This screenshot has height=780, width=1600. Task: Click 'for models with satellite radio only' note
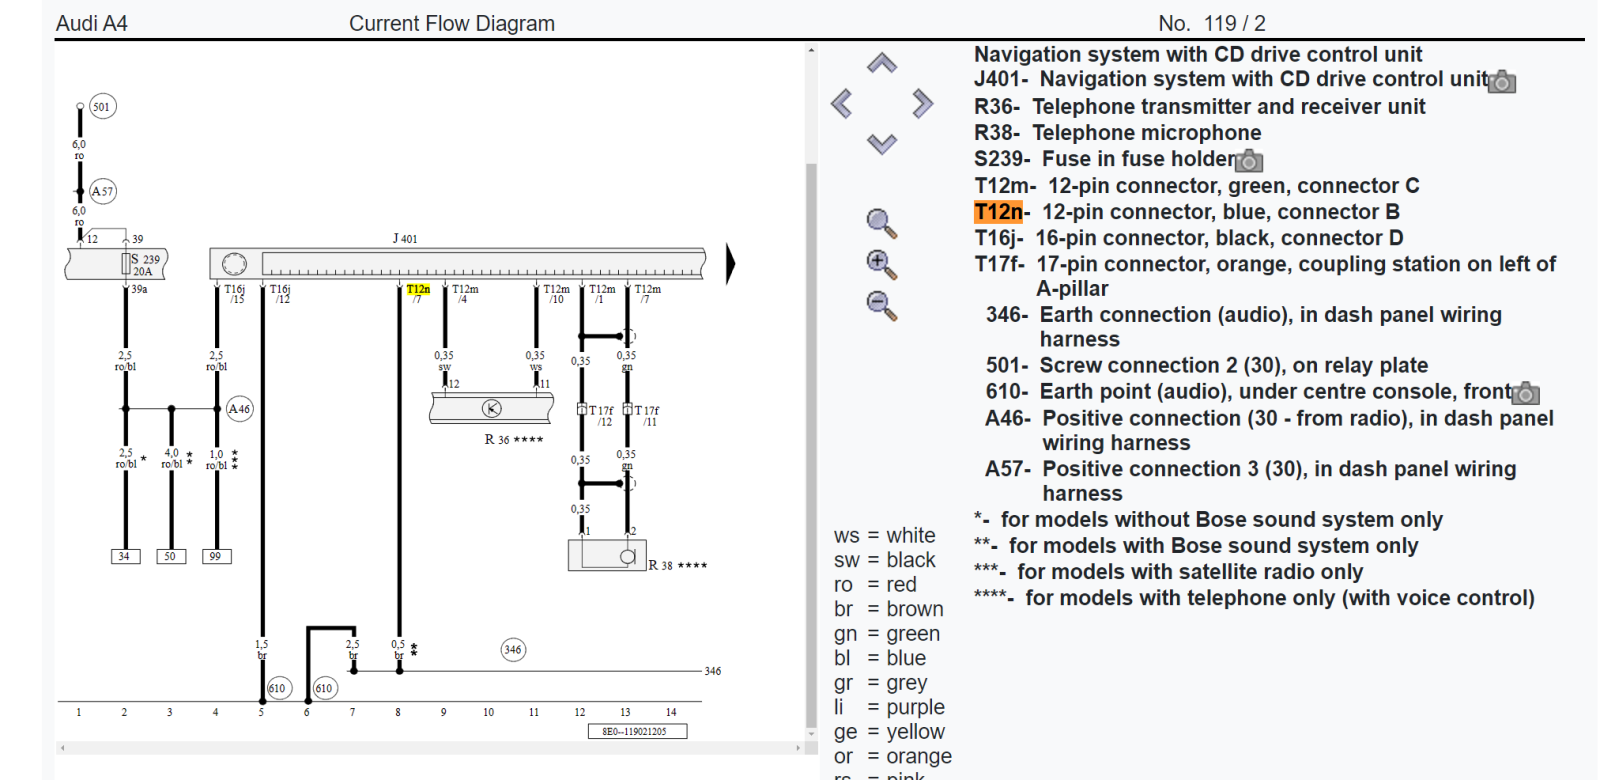click(1169, 572)
